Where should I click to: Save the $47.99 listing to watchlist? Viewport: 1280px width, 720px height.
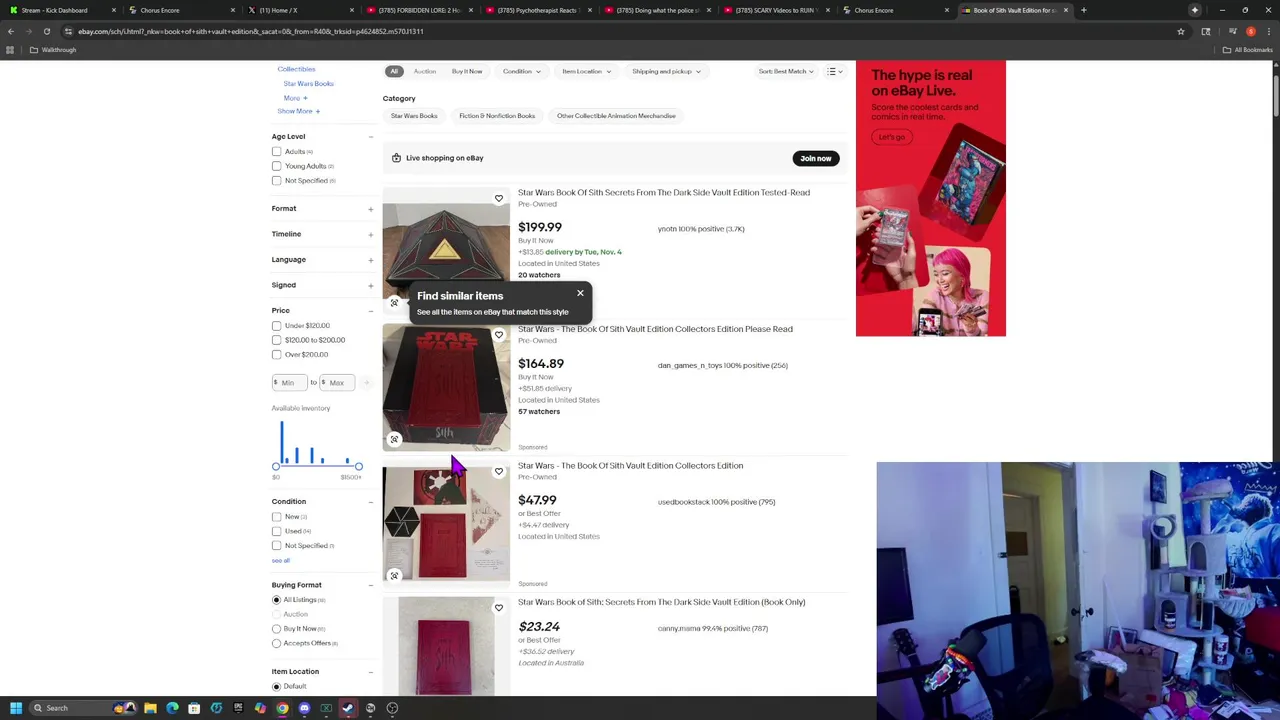pos(499,471)
